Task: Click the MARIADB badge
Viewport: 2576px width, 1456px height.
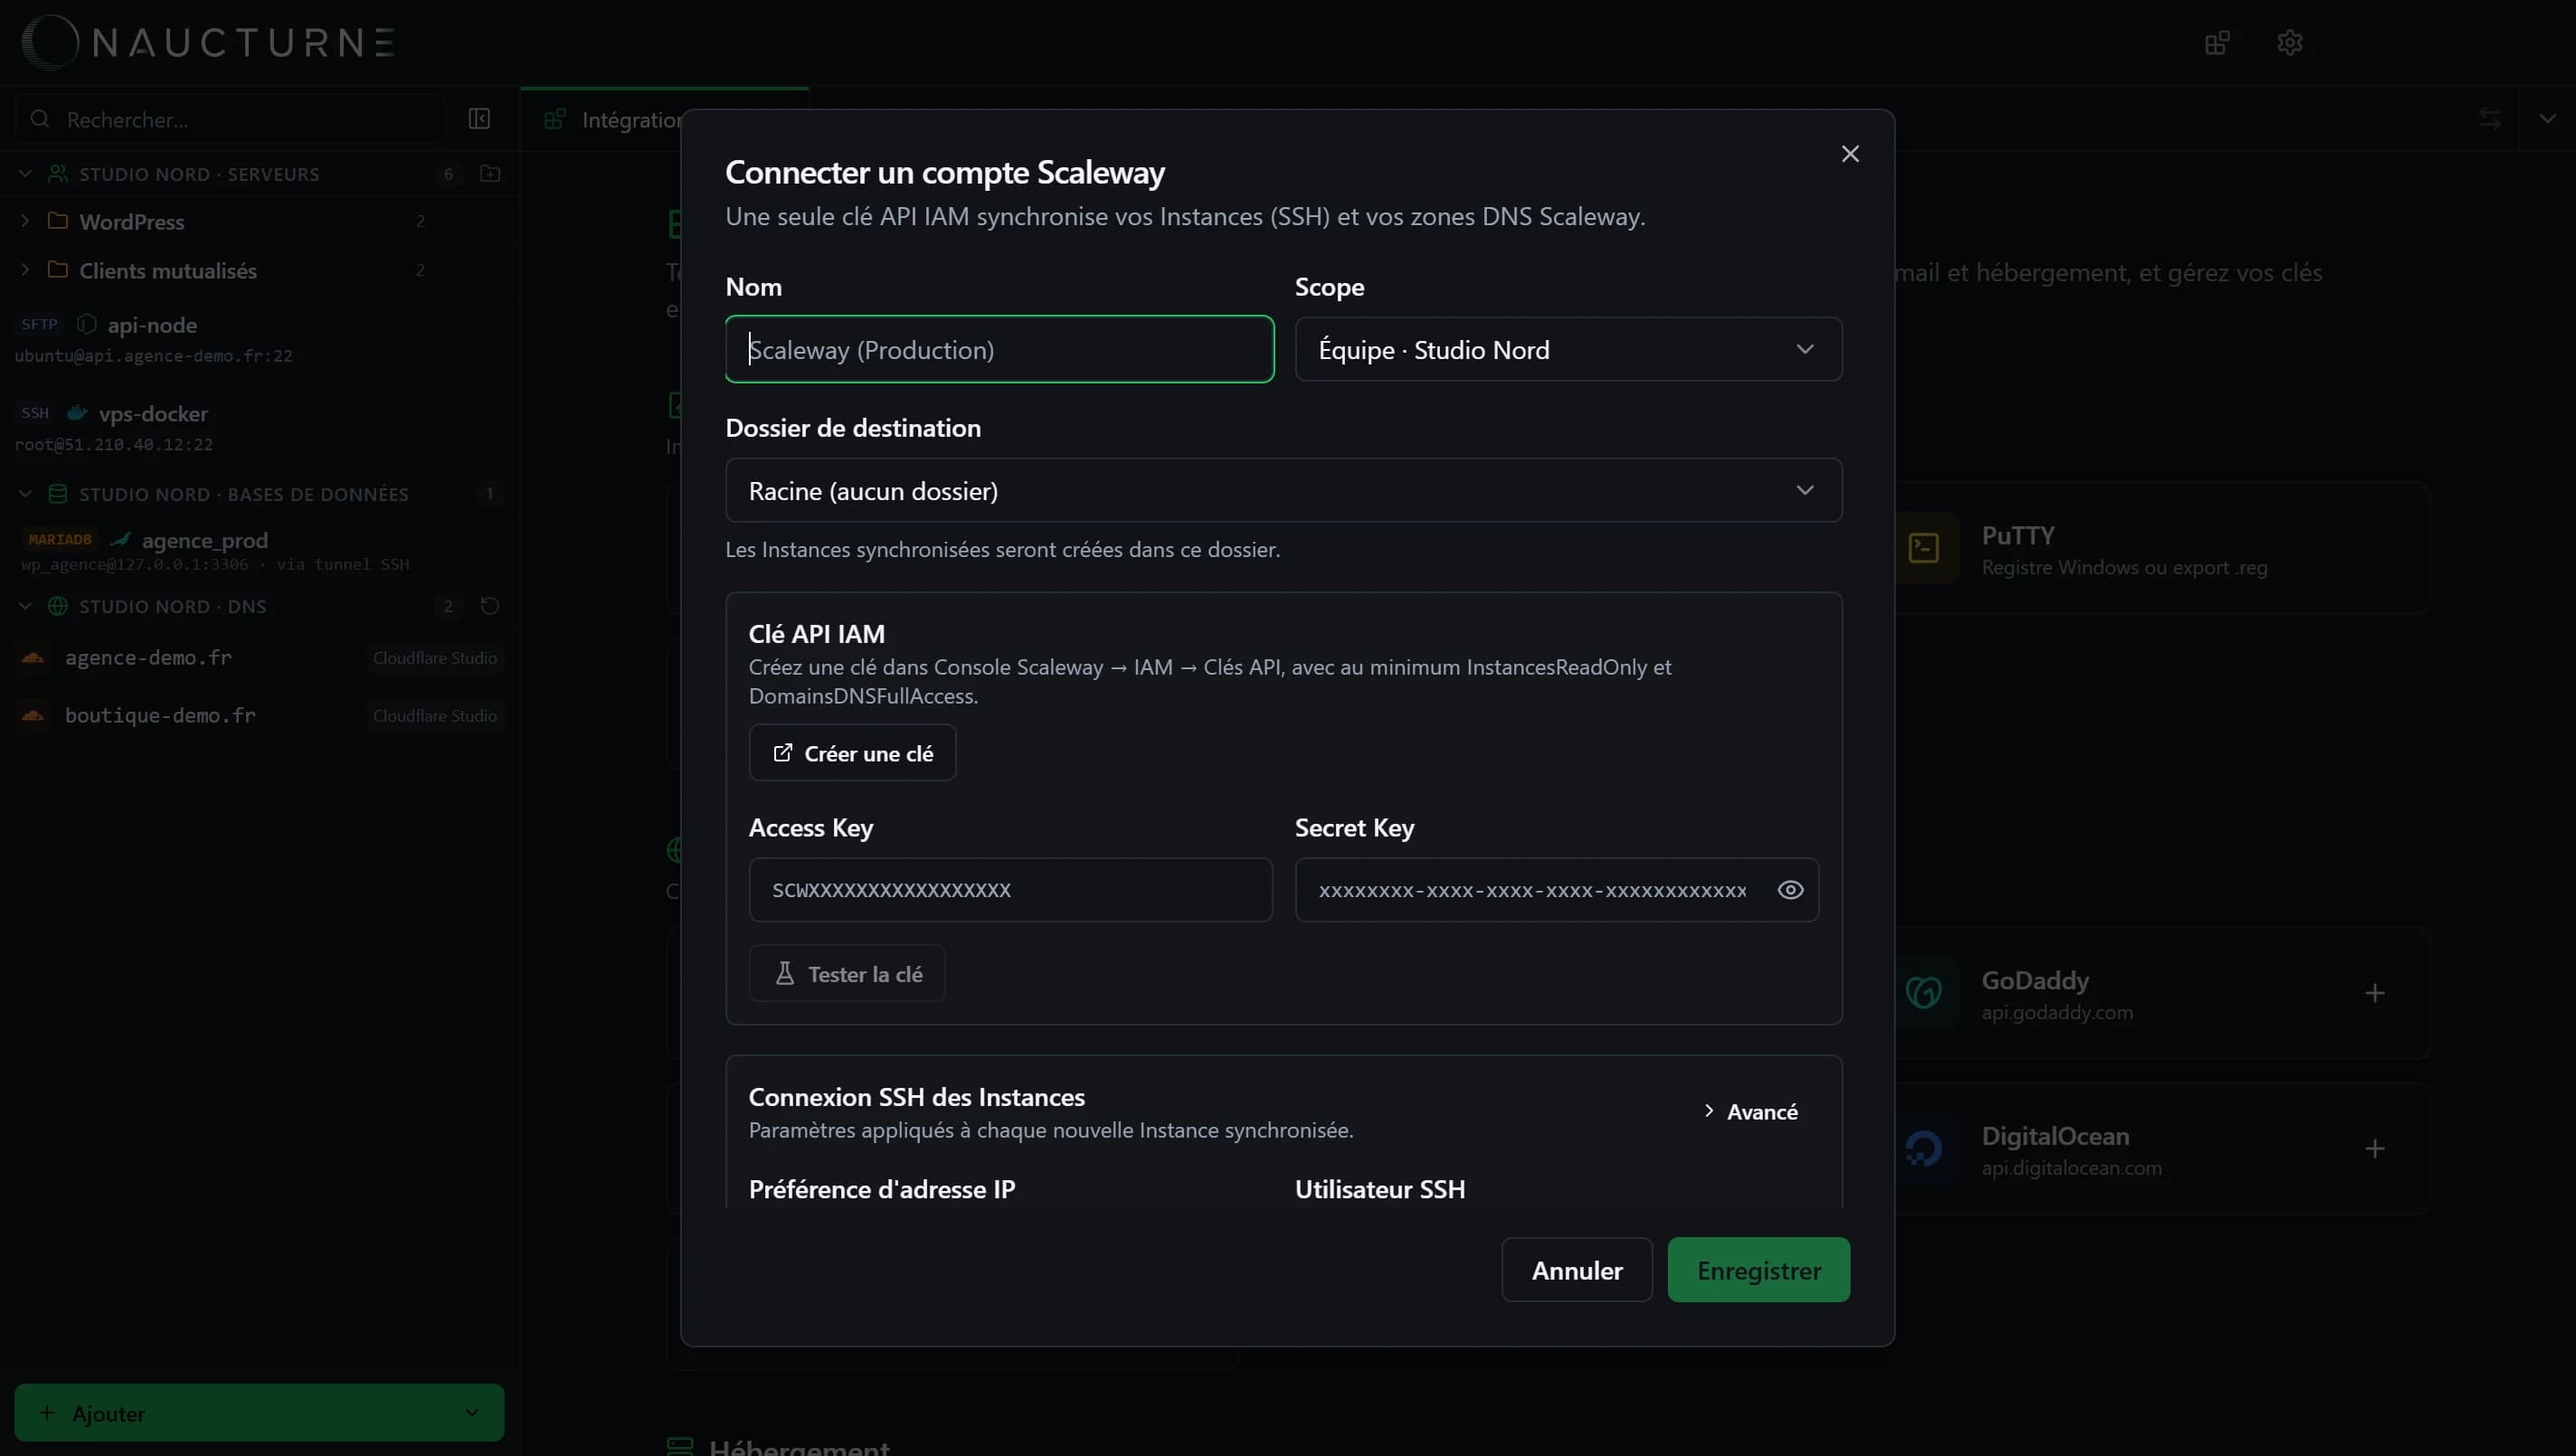Action: pyautogui.click(x=60, y=540)
